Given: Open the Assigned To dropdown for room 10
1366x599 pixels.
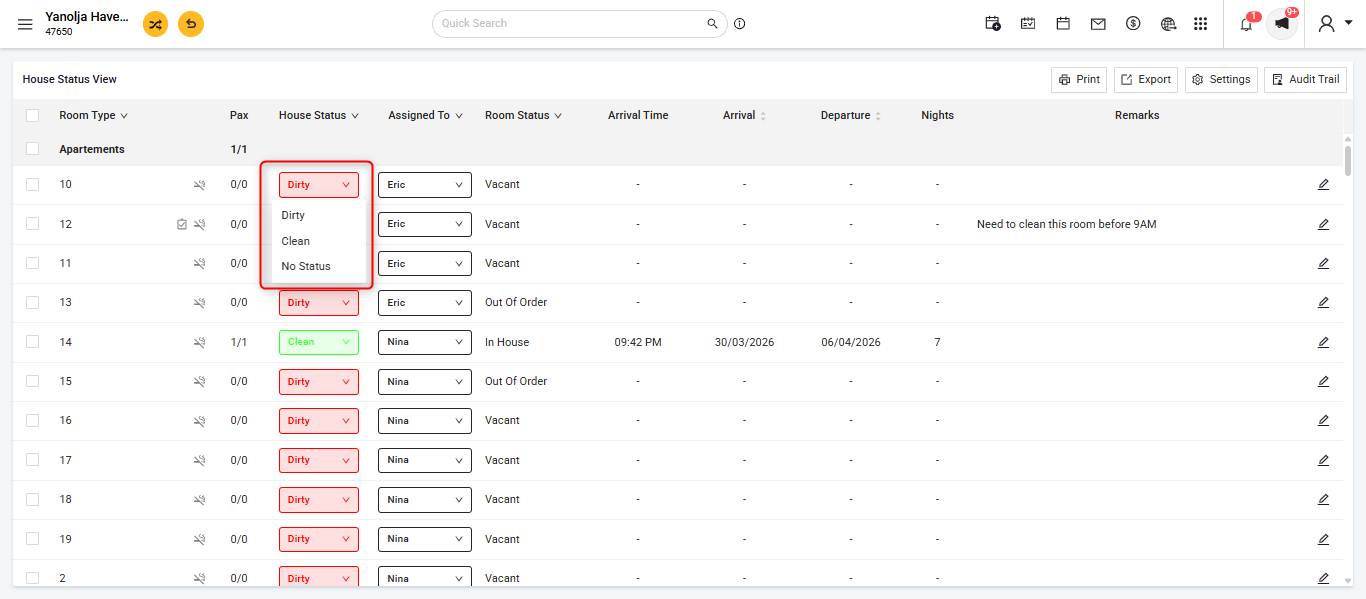Looking at the screenshot, I should pyautogui.click(x=424, y=184).
